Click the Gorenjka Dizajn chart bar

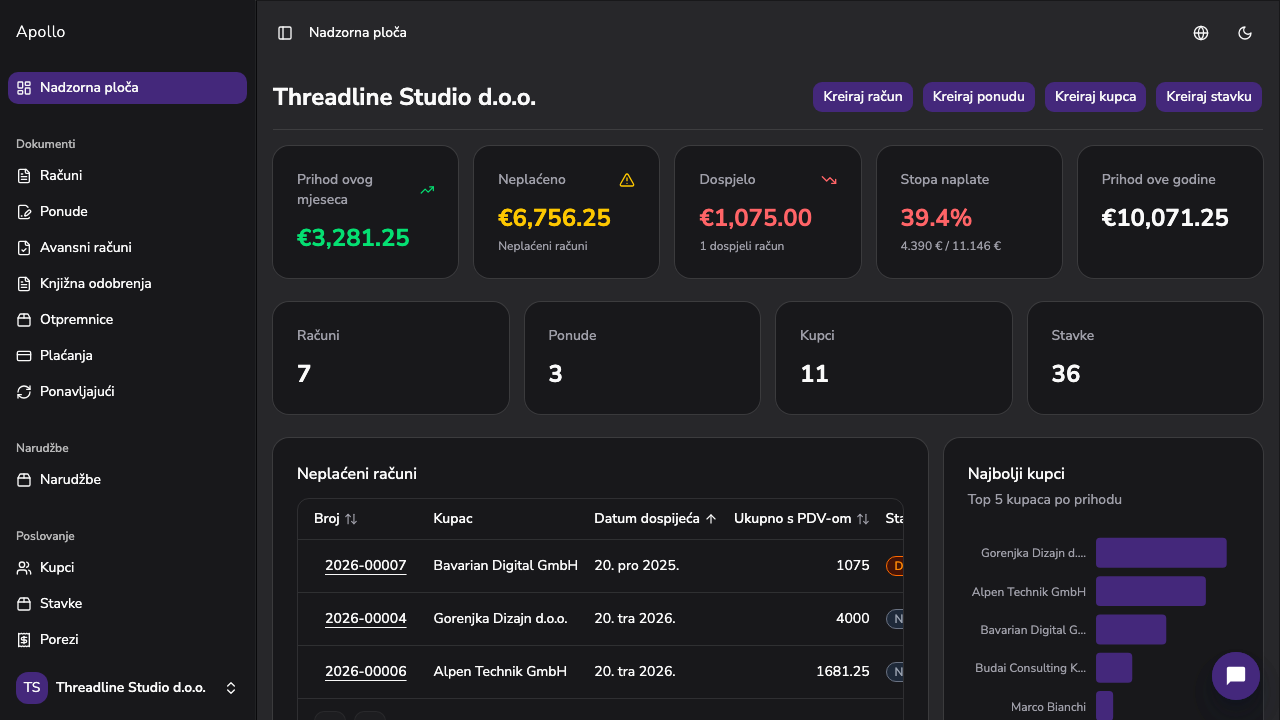pos(1161,553)
